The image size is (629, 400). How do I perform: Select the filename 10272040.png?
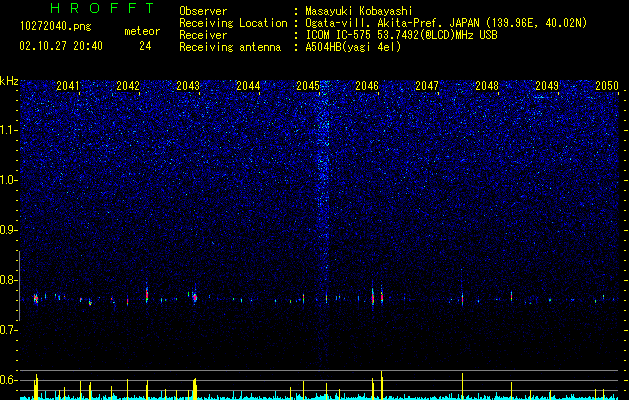pyautogui.click(x=56, y=27)
